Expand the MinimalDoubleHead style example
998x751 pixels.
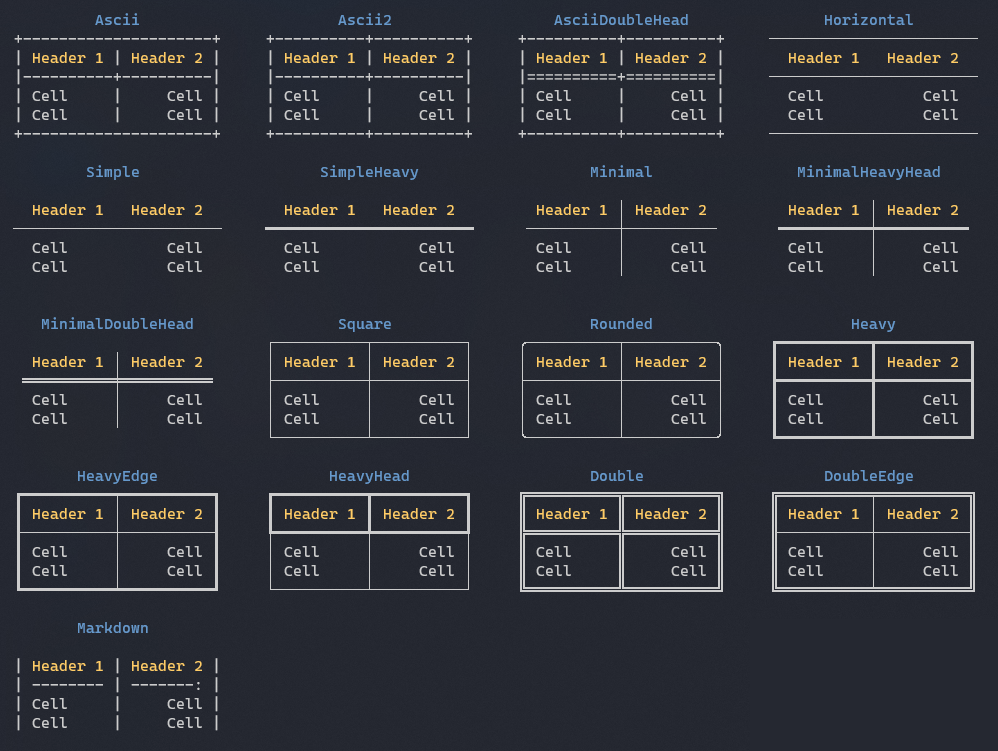coord(117,324)
